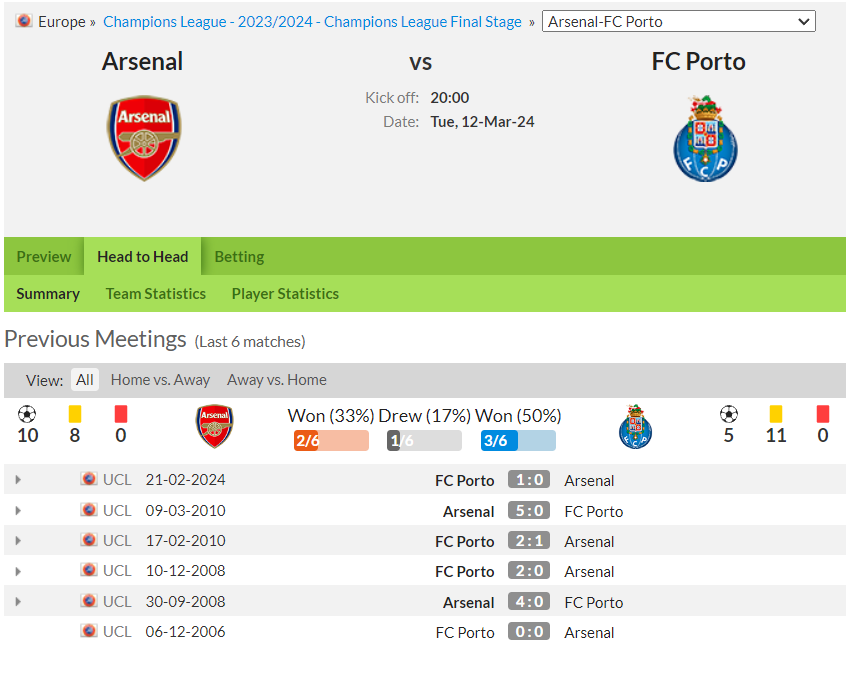Click the 4:0 score badge for 30-09-2008
Viewport: 846px width, 677px height.
[x=529, y=601]
